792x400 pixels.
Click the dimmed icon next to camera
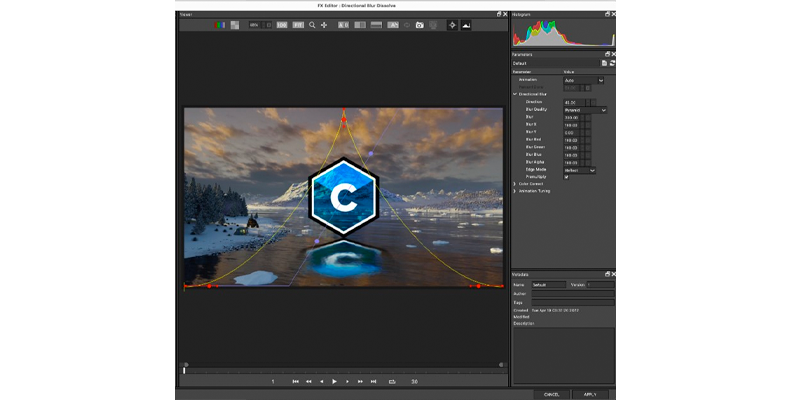click(x=433, y=25)
